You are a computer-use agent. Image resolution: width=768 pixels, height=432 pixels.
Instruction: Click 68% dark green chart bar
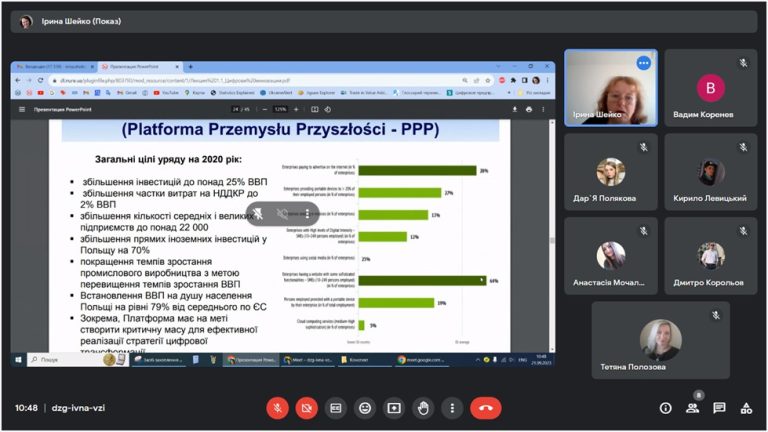[x=422, y=281]
